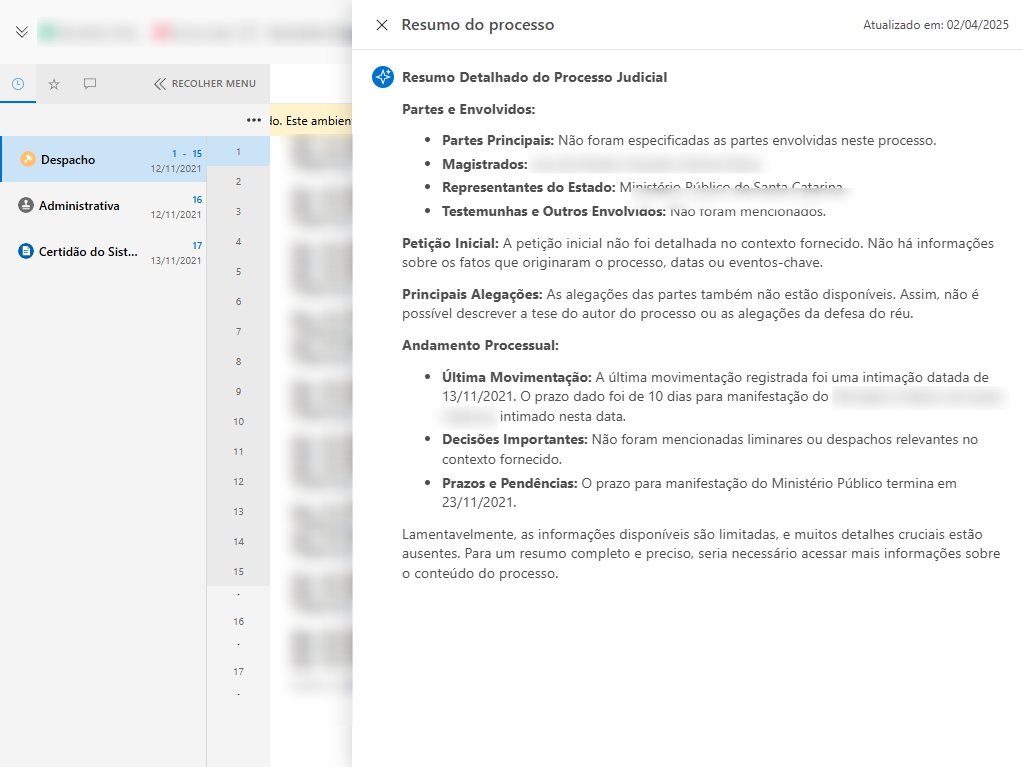Close the Resumo do processo panel

381,25
